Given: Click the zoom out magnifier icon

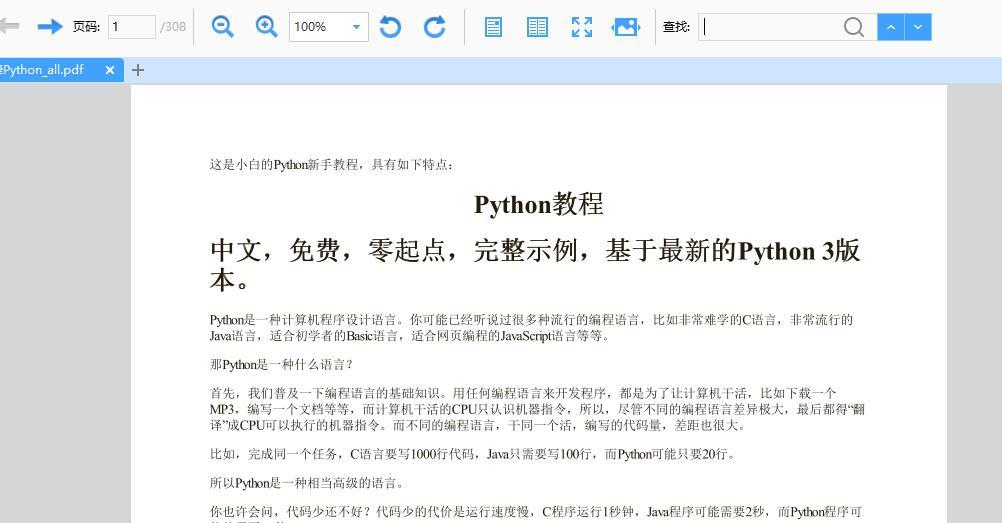Looking at the screenshot, I should 223,27.
